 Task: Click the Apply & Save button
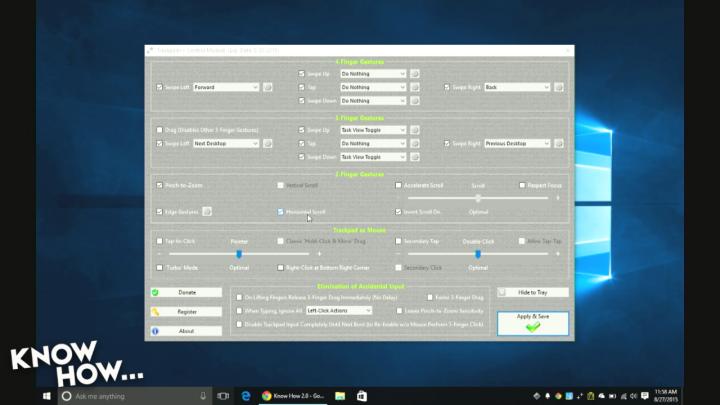coord(532,323)
